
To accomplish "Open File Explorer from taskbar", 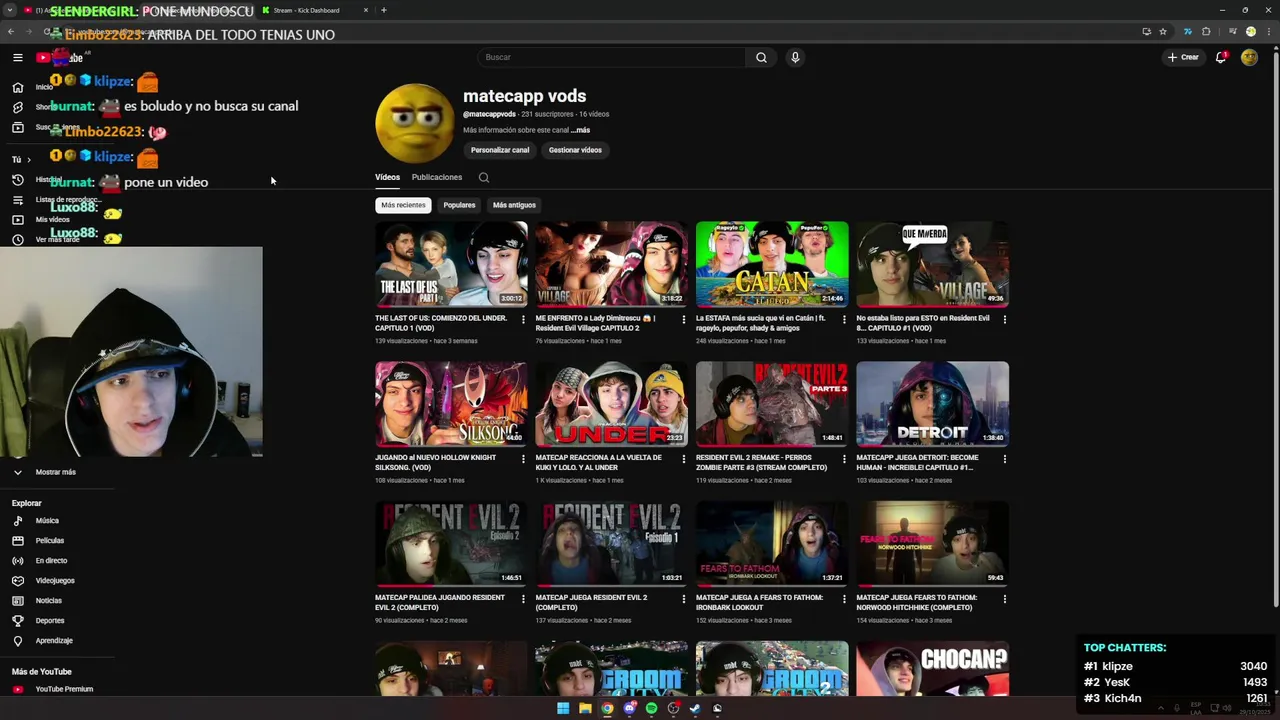I will point(585,708).
